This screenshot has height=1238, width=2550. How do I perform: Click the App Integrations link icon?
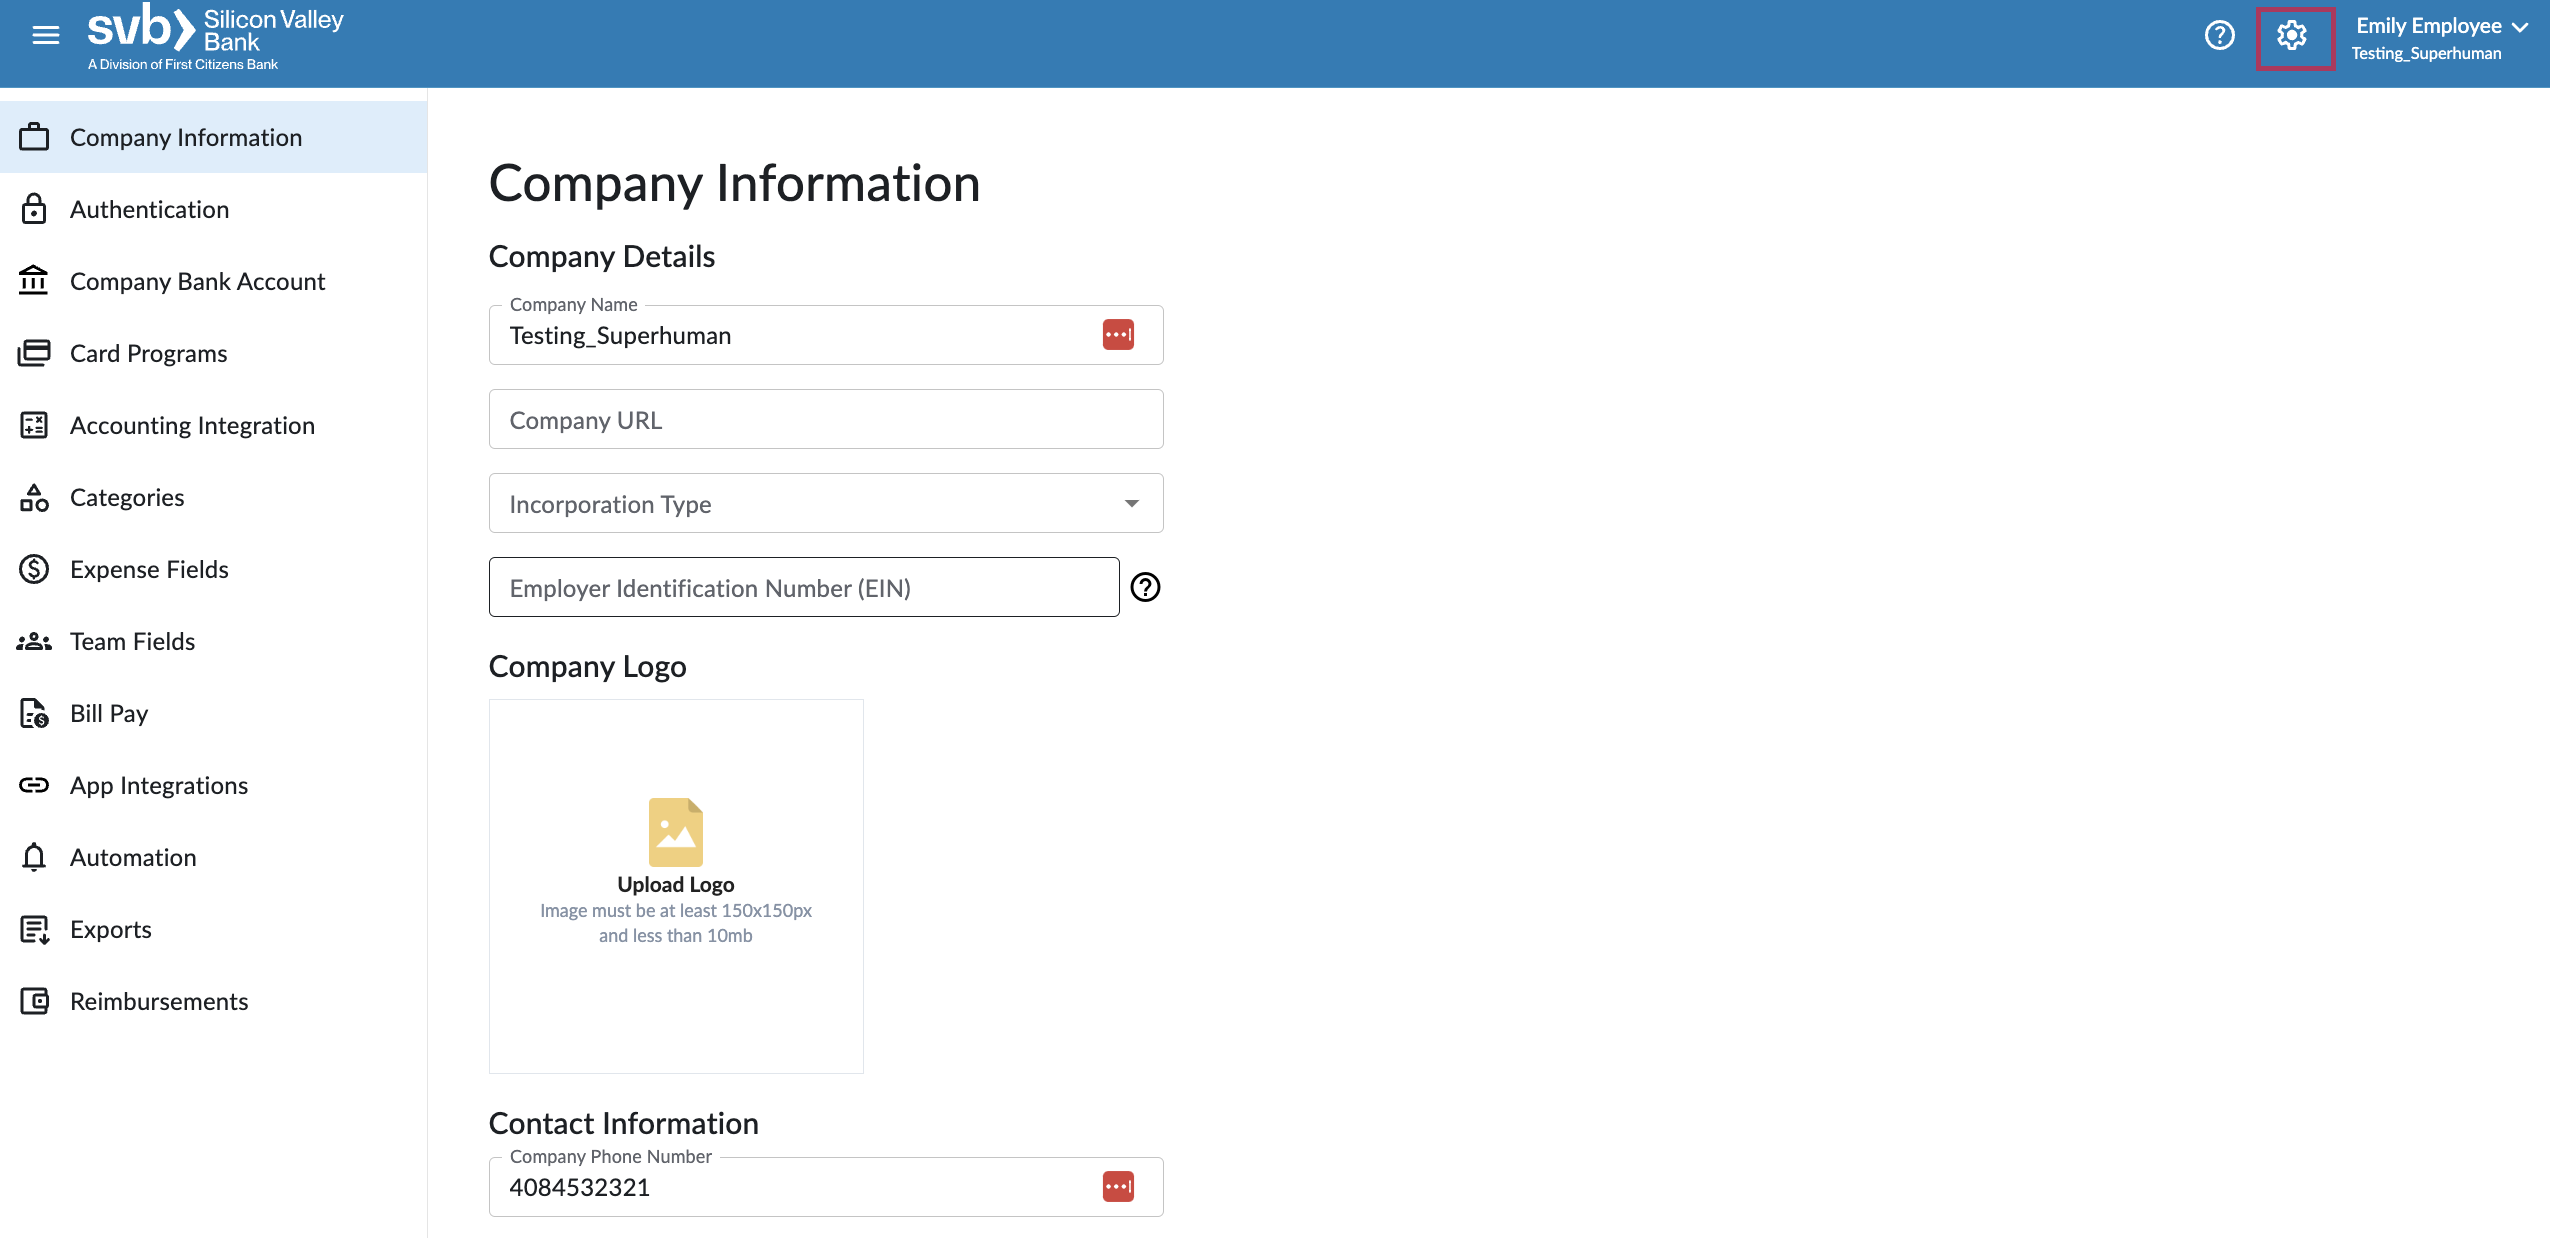tap(34, 785)
